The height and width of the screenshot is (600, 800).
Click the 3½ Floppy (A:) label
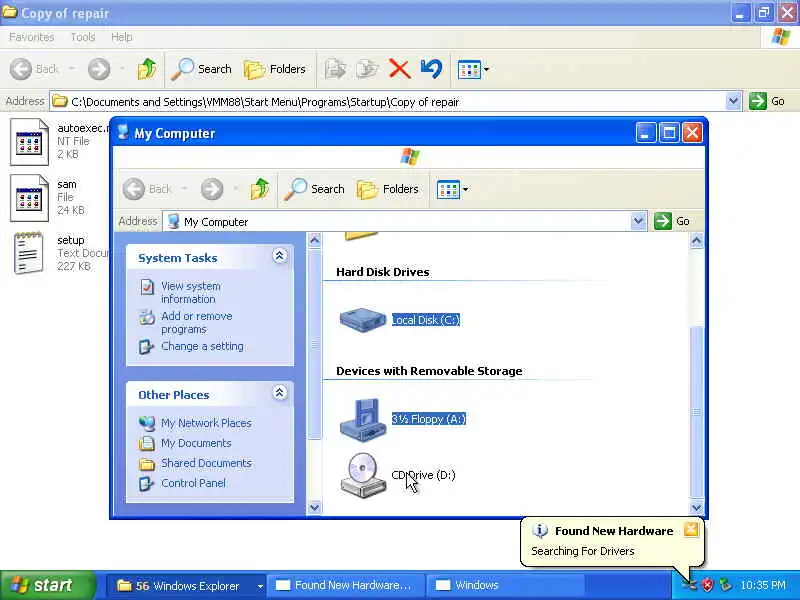(429, 419)
